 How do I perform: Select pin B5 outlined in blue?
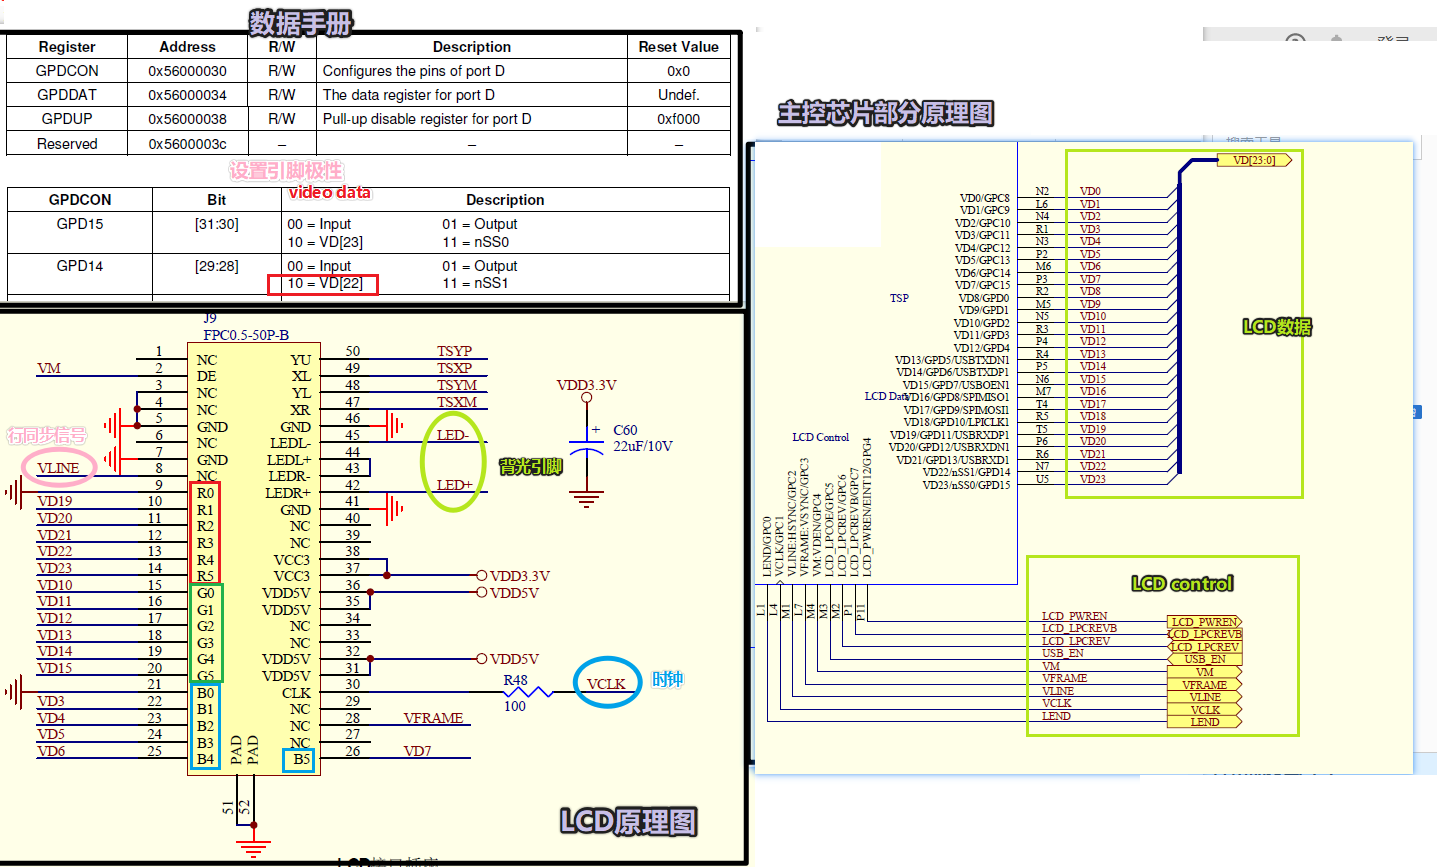coord(297,759)
